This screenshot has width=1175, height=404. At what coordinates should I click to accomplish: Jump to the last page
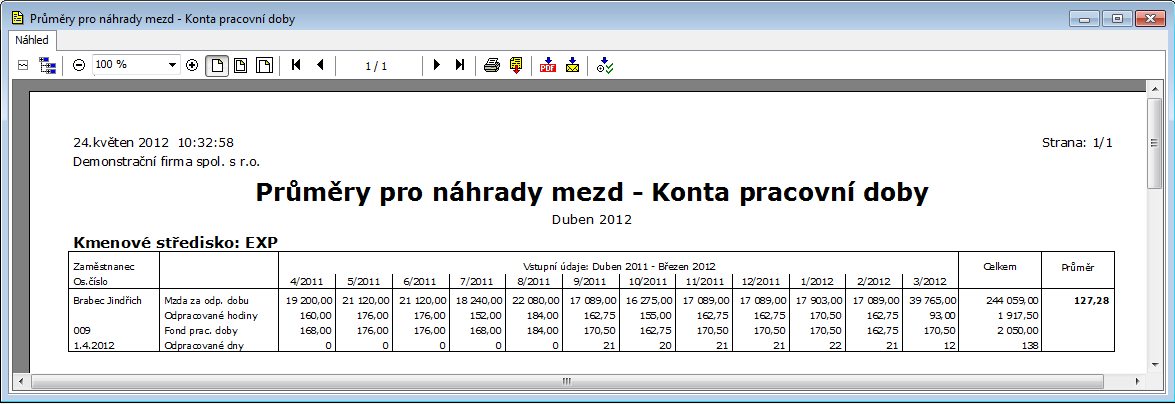point(460,65)
